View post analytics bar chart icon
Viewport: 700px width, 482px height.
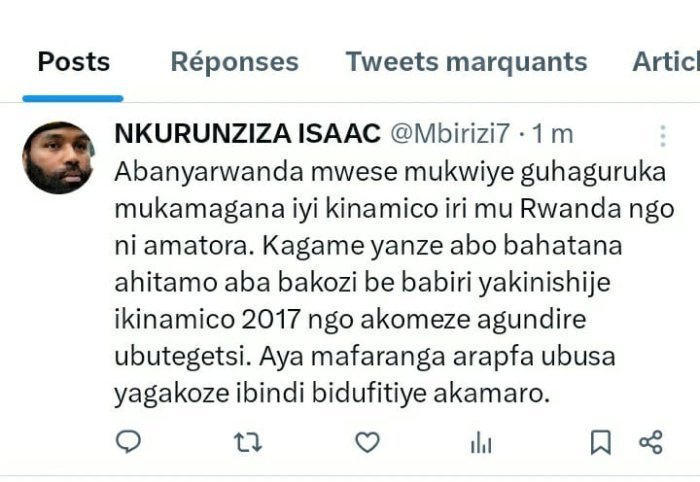(x=481, y=443)
